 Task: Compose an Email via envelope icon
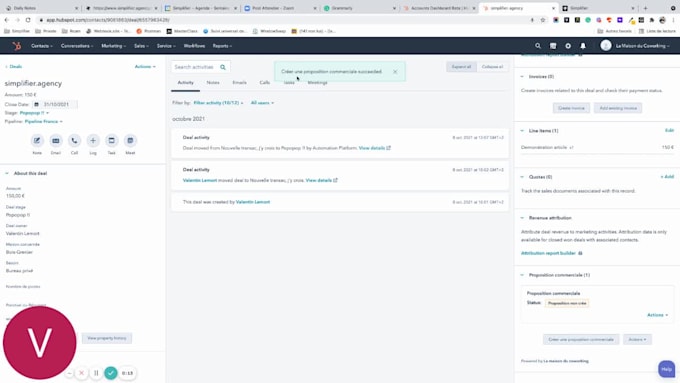coord(56,141)
